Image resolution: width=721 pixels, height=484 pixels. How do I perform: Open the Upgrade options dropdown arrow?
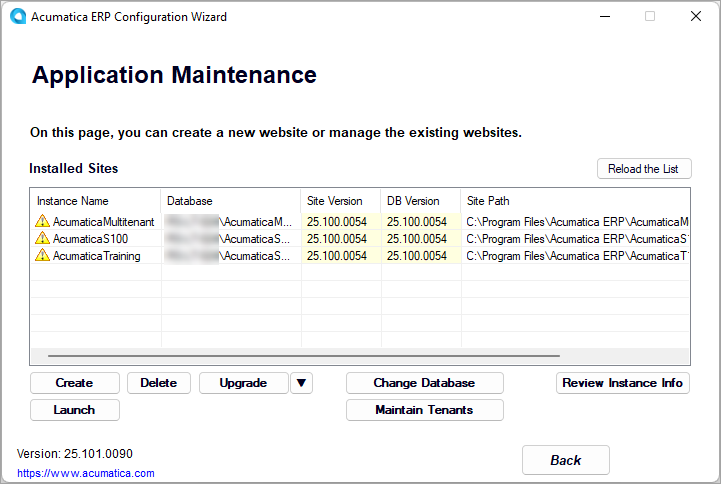point(301,383)
